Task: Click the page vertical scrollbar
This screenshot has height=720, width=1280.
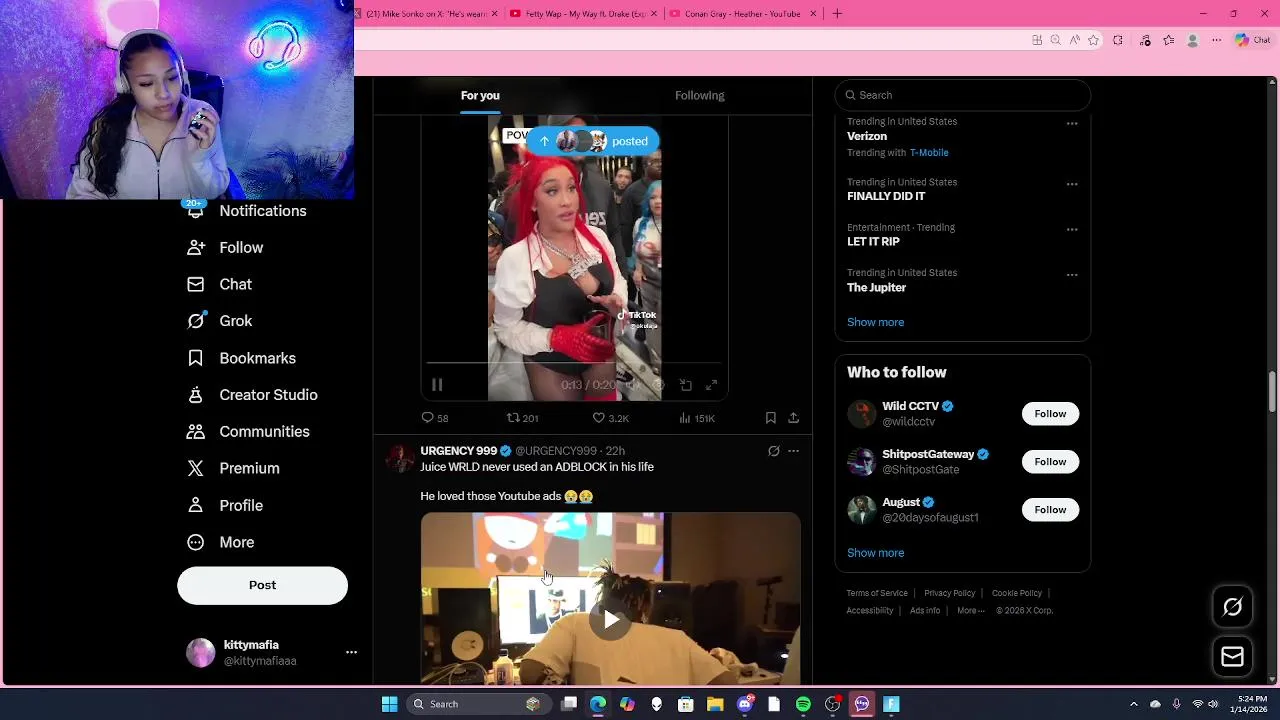Action: [1273, 390]
